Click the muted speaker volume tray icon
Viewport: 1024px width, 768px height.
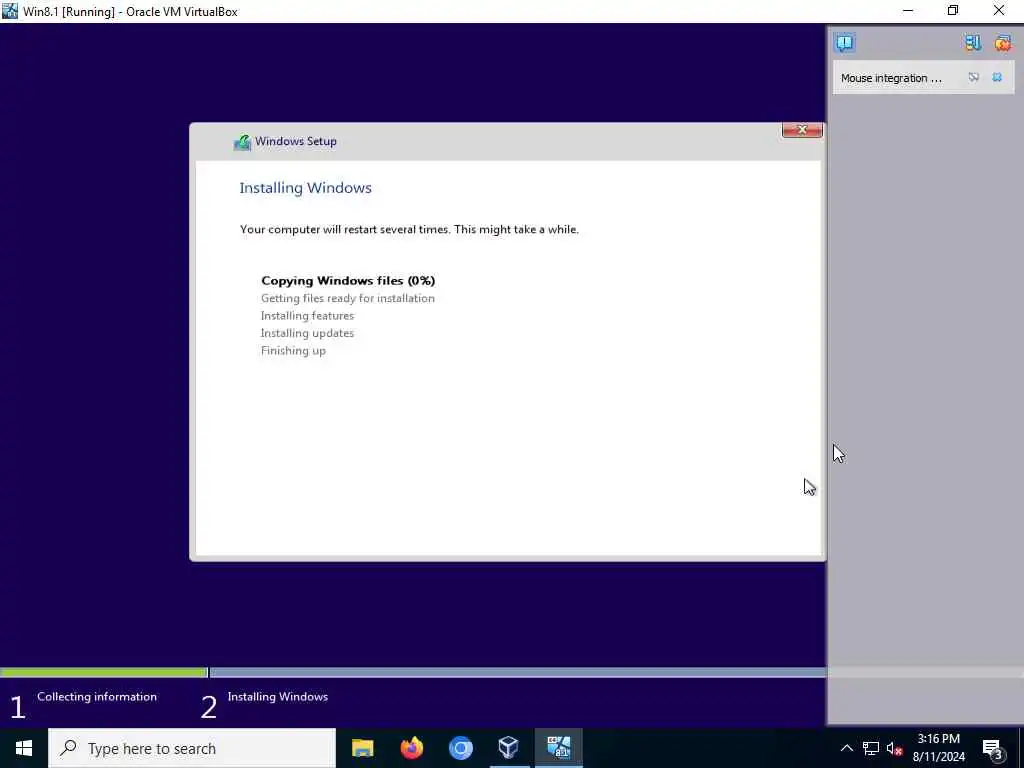(x=895, y=748)
